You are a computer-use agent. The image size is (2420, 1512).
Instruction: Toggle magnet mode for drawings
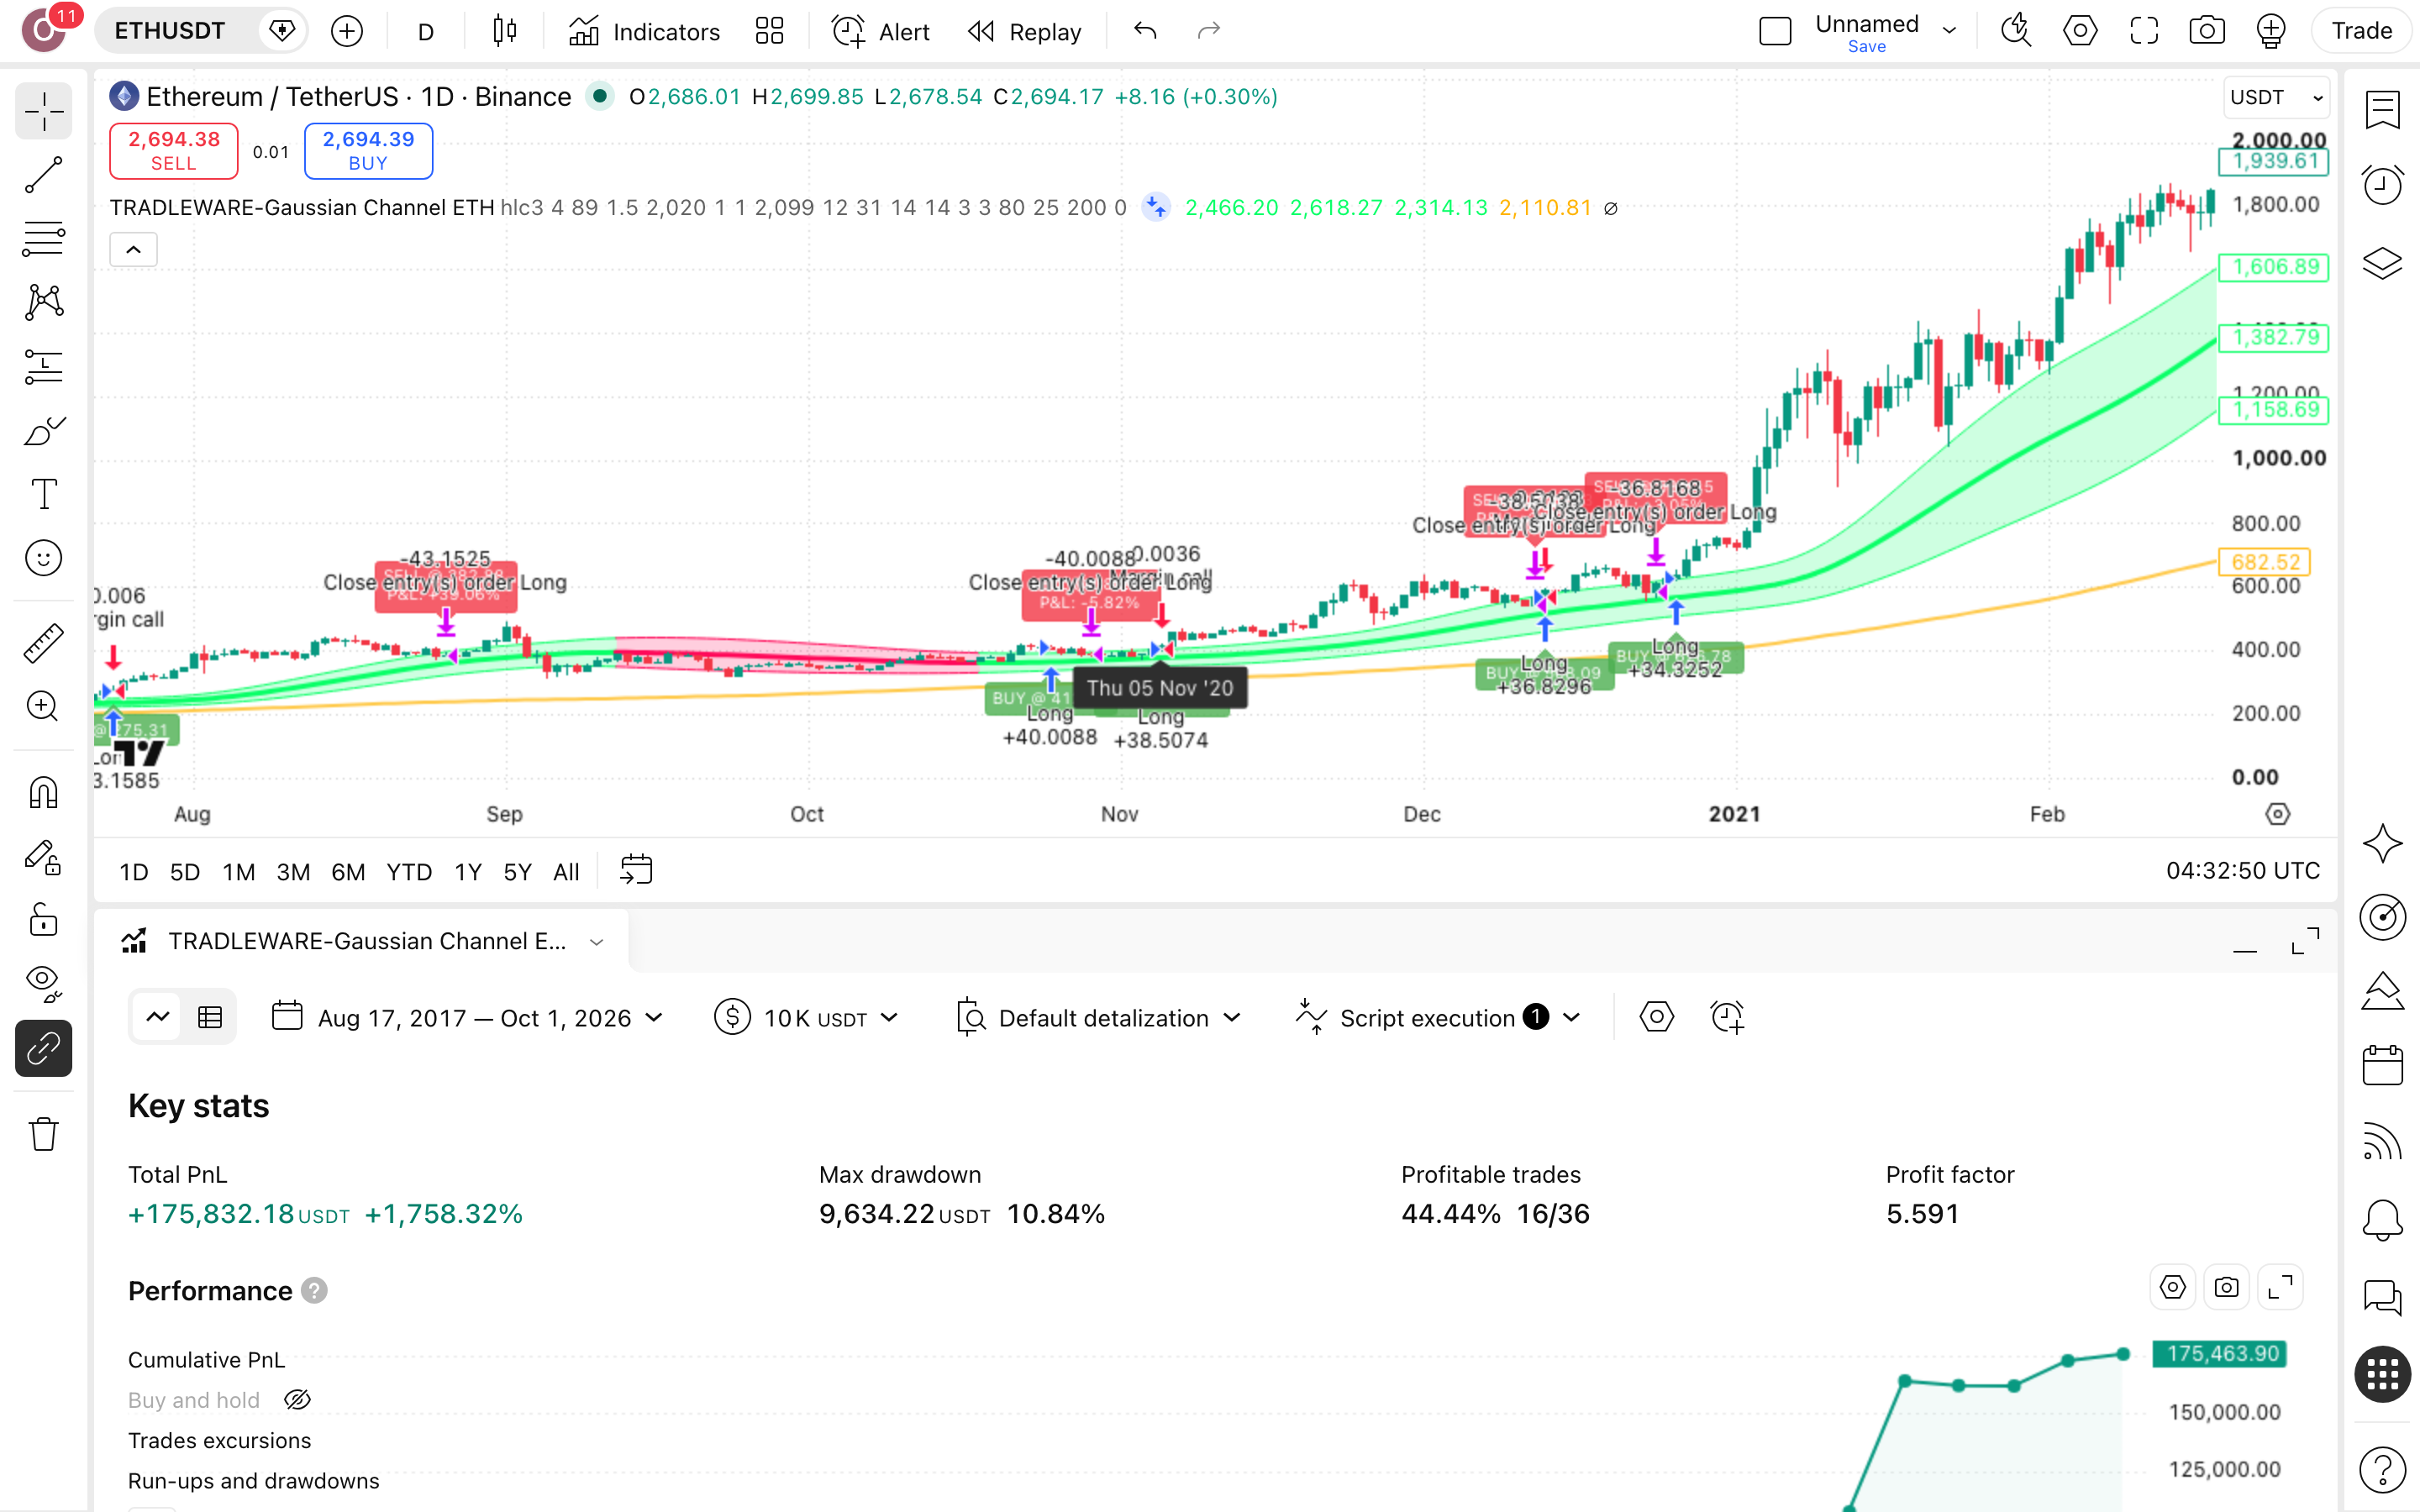point(43,793)
